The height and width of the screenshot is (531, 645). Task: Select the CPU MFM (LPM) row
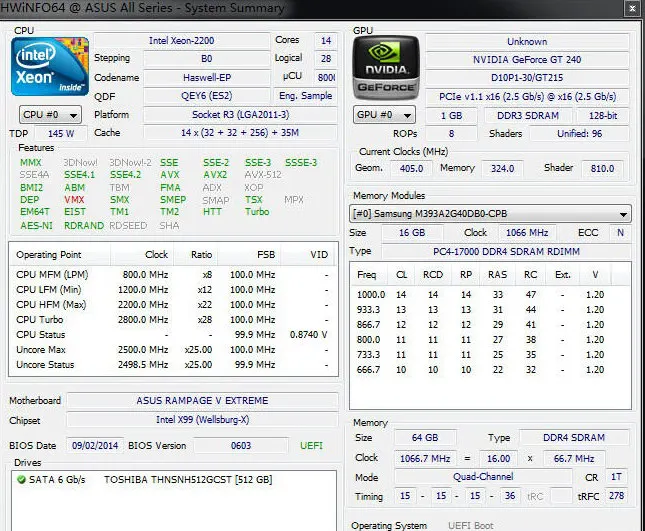click(173, 274)
